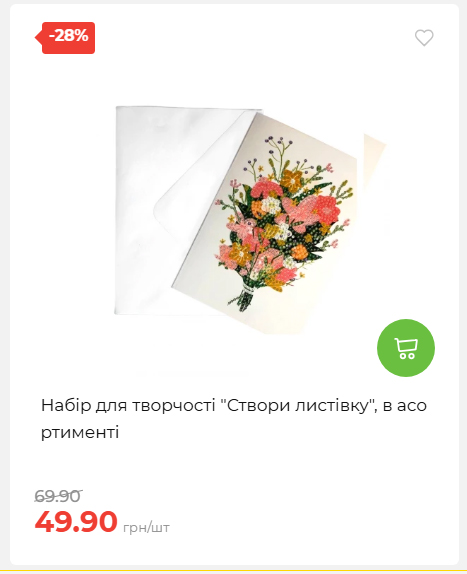
Task: Click the bouquet stem on the card picture
Action: [243, 297]
